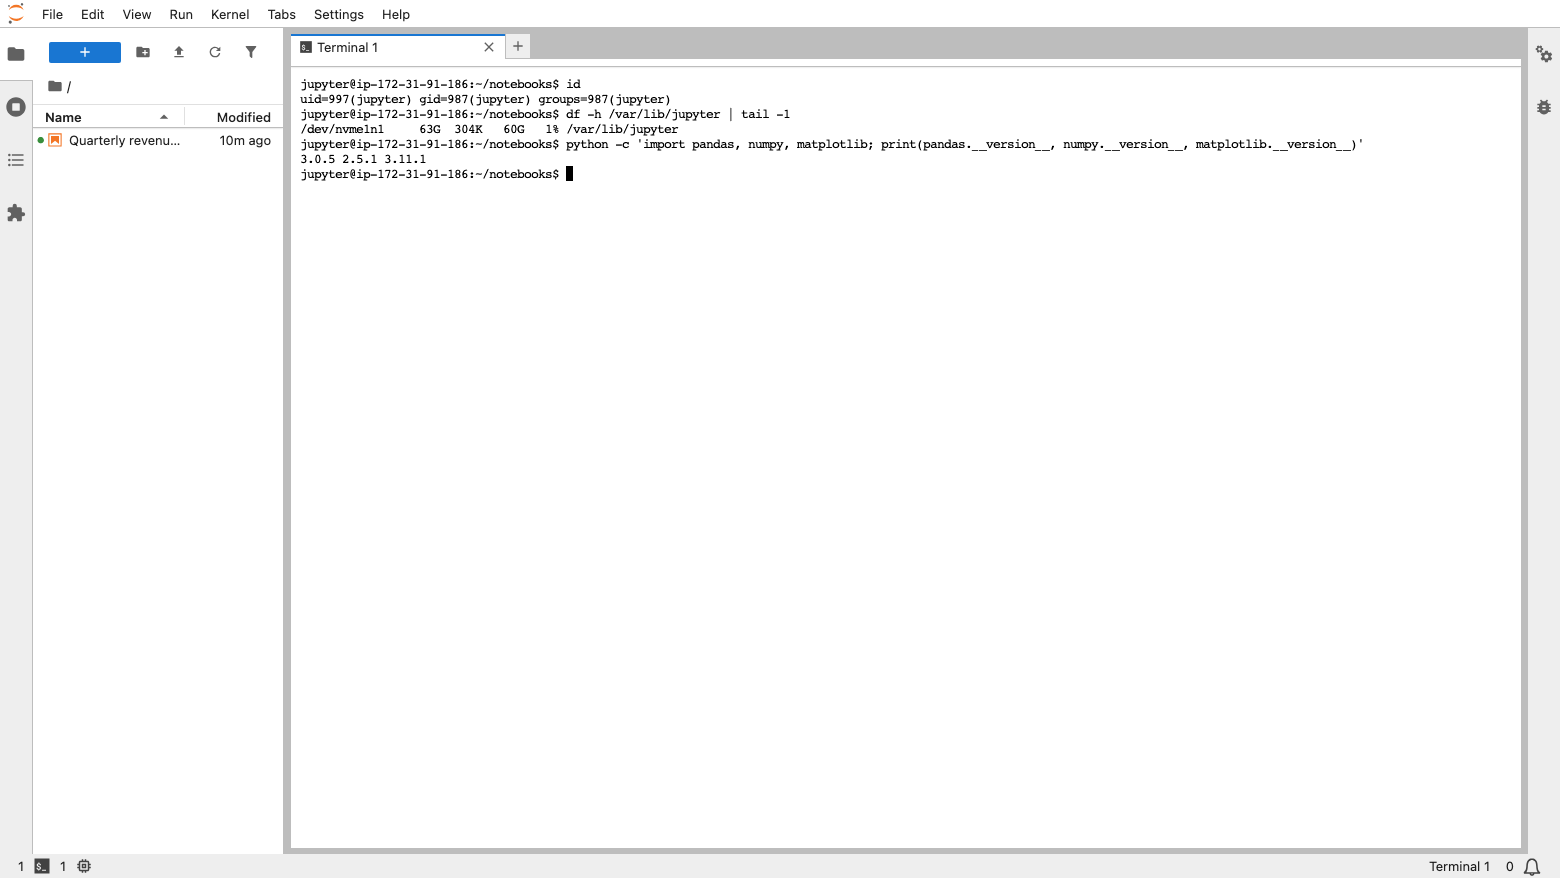Click the Jupyter logo icon
The image size is (1560, 878).
16,14
